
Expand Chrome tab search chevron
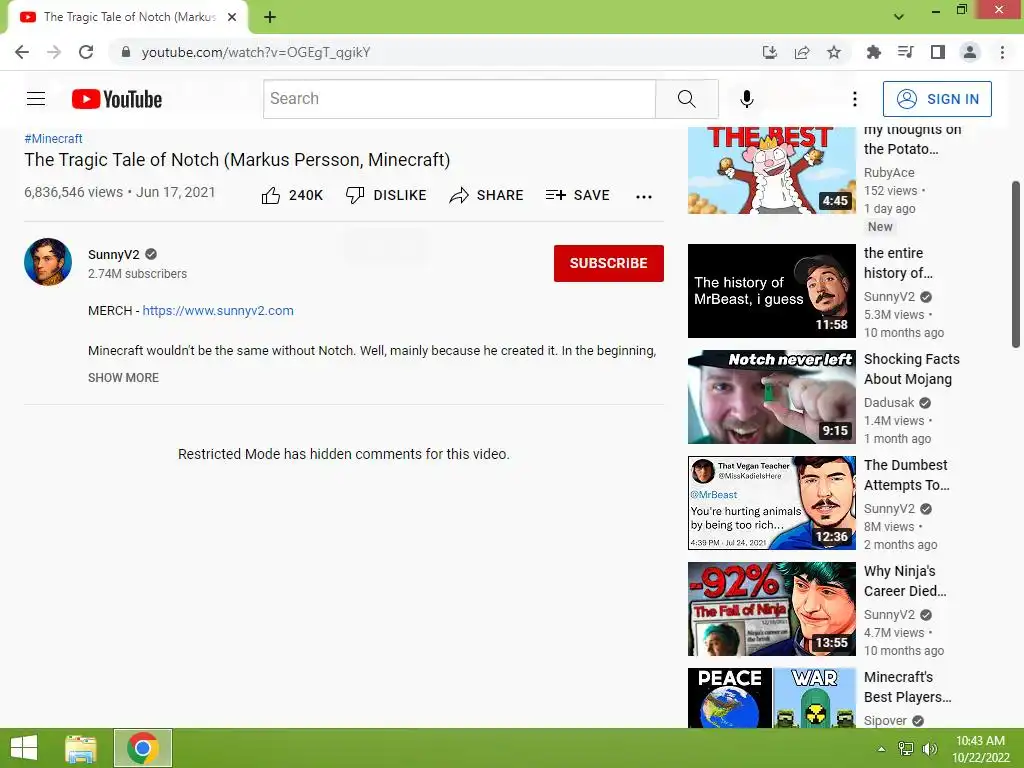pos(899,17)
